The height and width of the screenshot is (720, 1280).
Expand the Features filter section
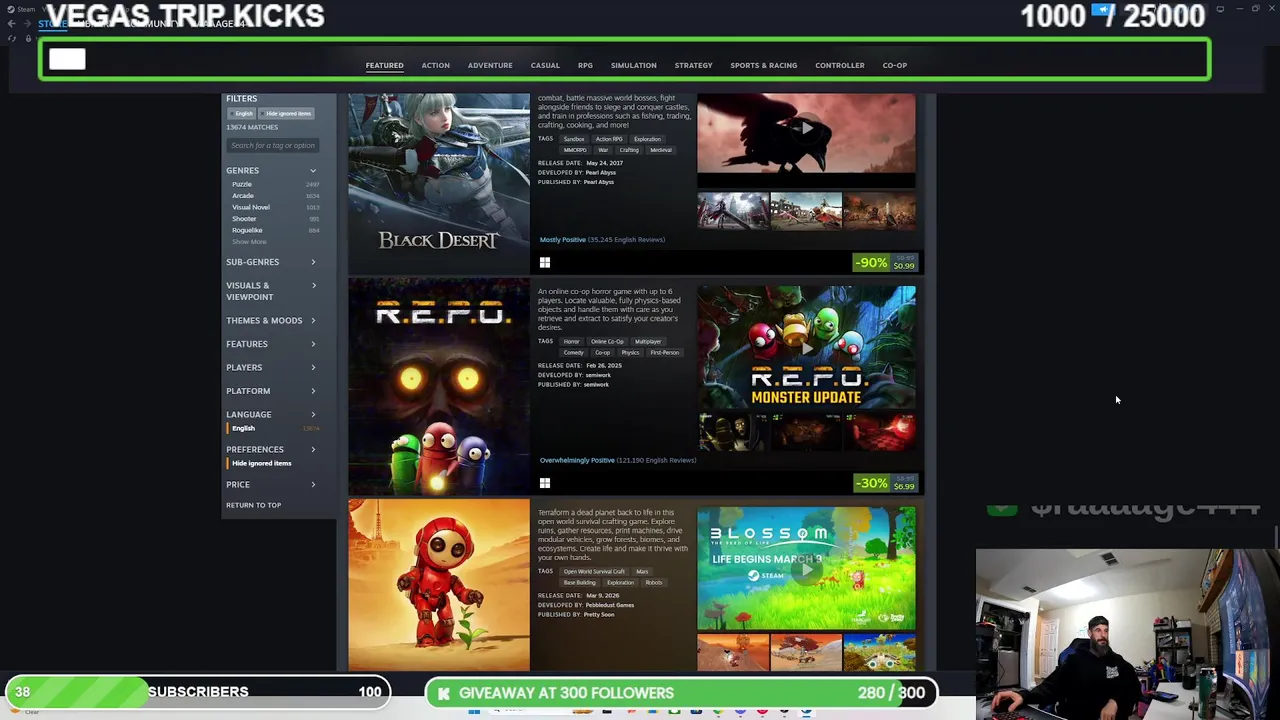271,344
